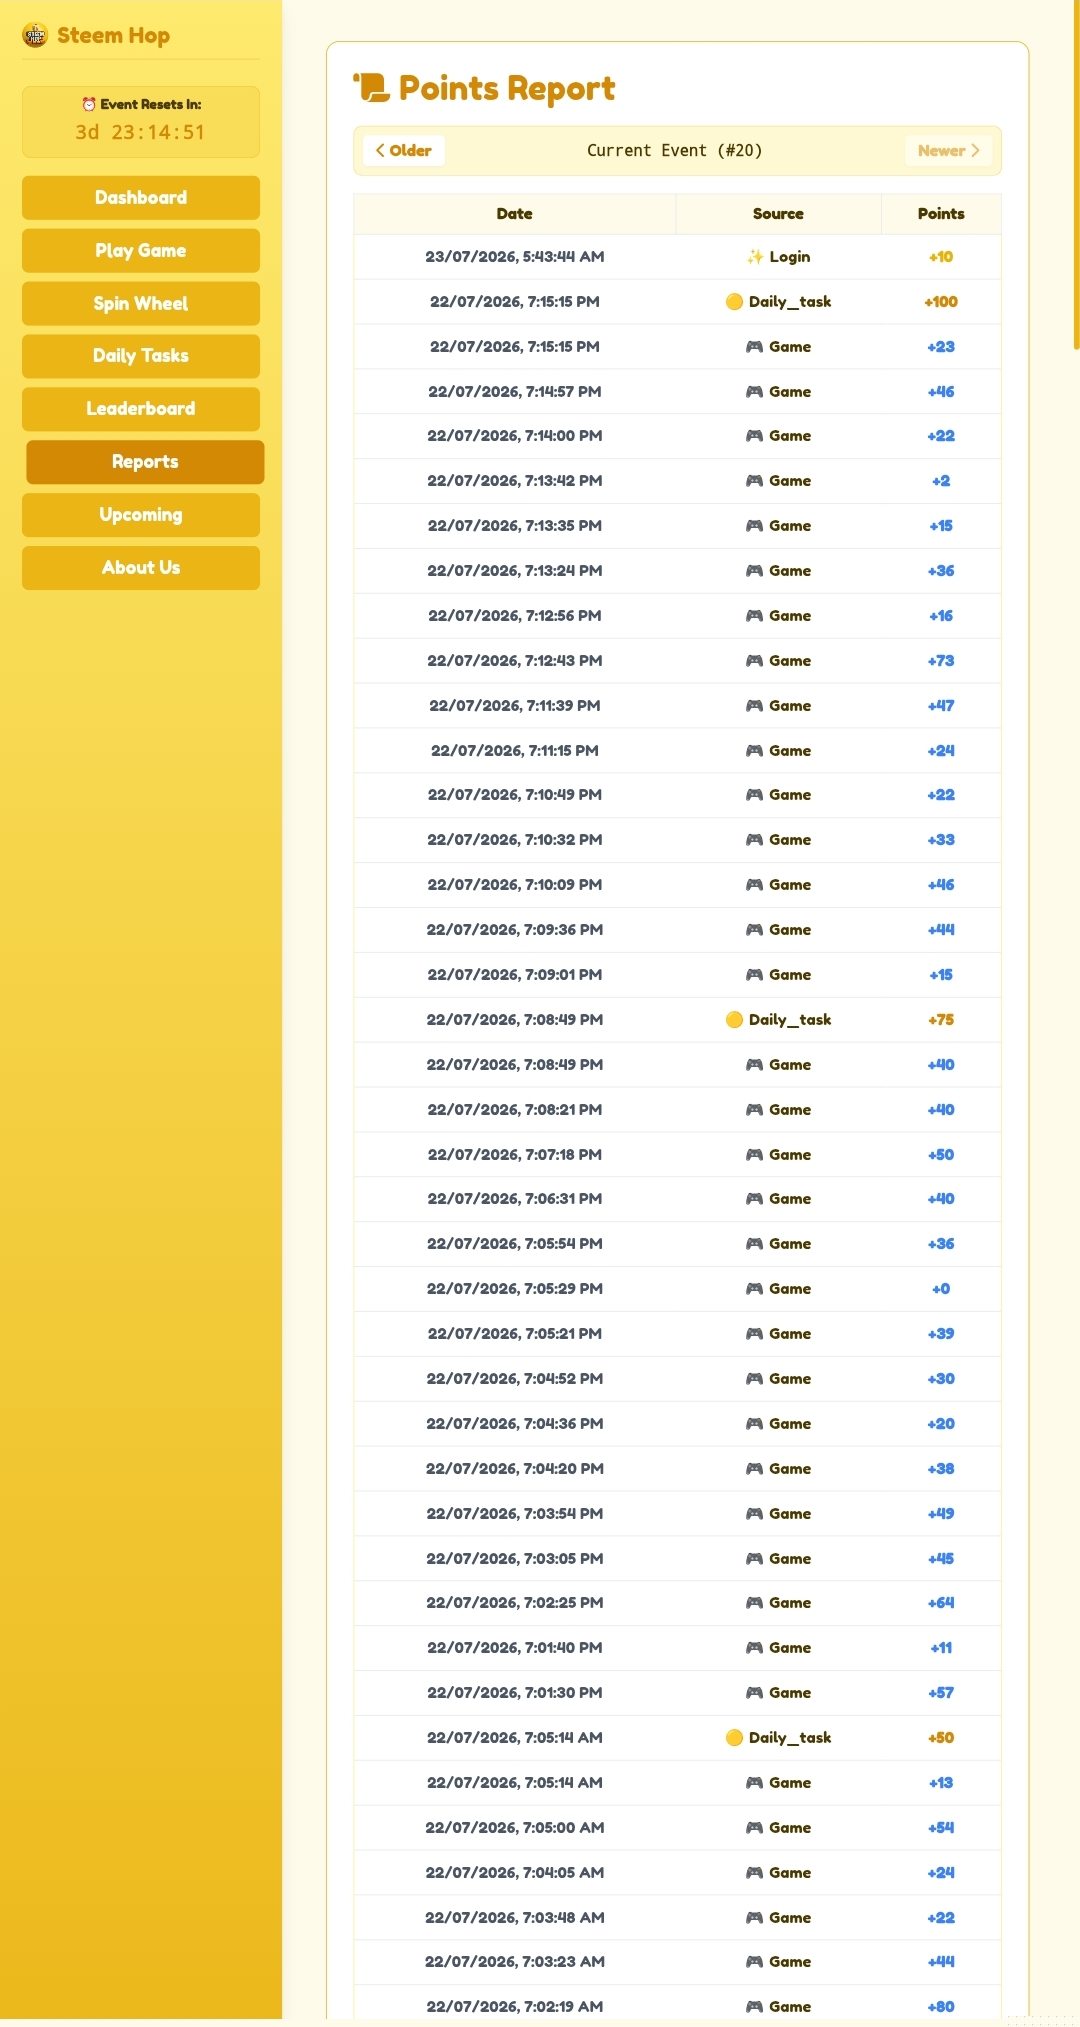This screenshot has height=2027, width=1080.
Task: Click date '22/07/2026, 7:01:30 PM'
Action: tap(515, 1693)
